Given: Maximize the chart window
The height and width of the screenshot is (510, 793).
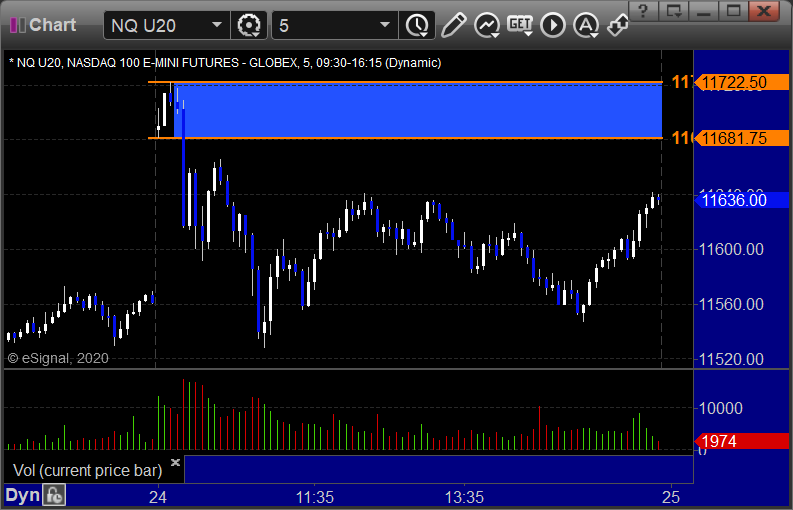Looking at the screenshot, I should point(733,10).
